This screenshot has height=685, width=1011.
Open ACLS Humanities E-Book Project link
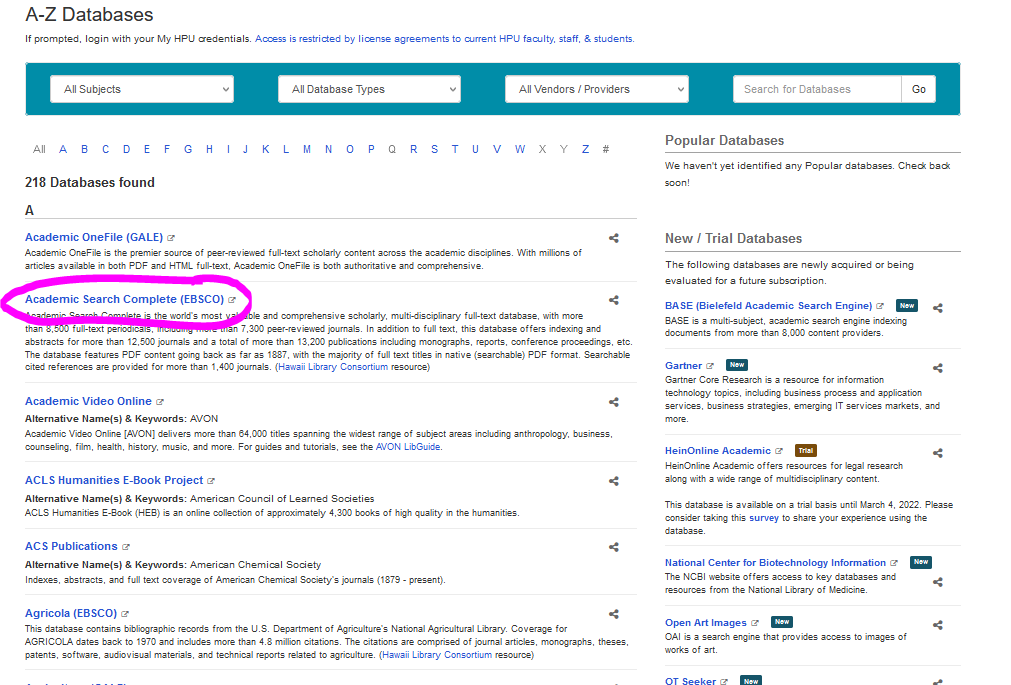coord(114,481)
